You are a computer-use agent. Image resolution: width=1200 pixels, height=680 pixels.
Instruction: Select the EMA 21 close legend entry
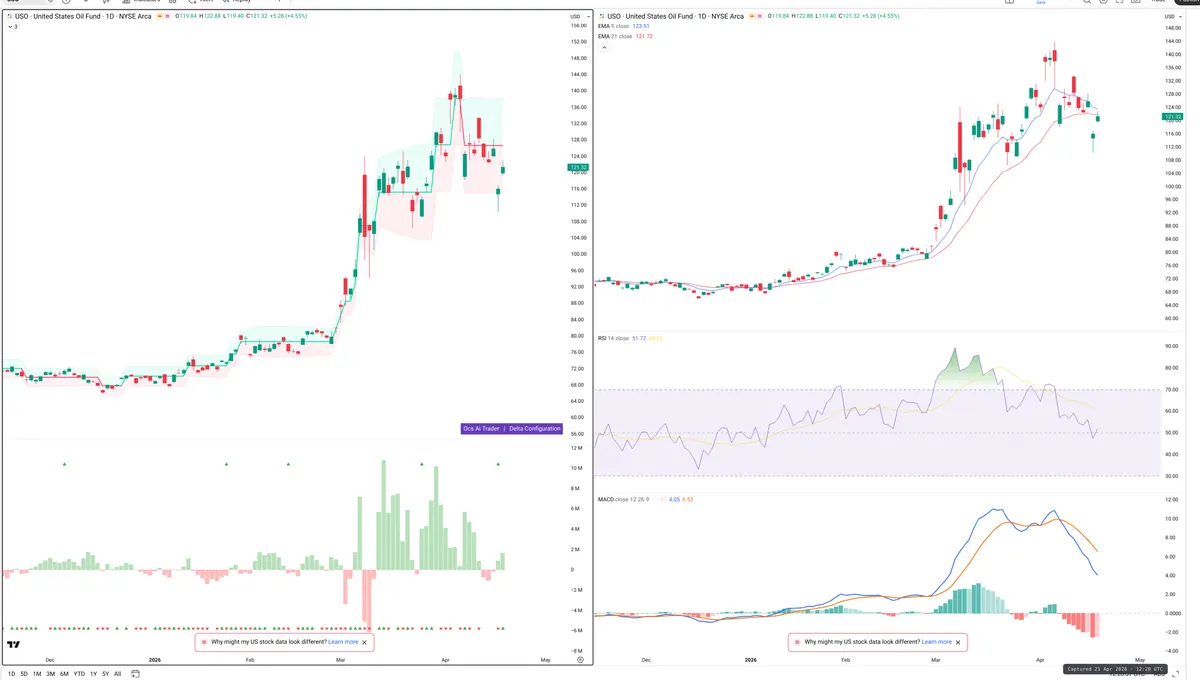pyautogui.click(x=616, y=36)
